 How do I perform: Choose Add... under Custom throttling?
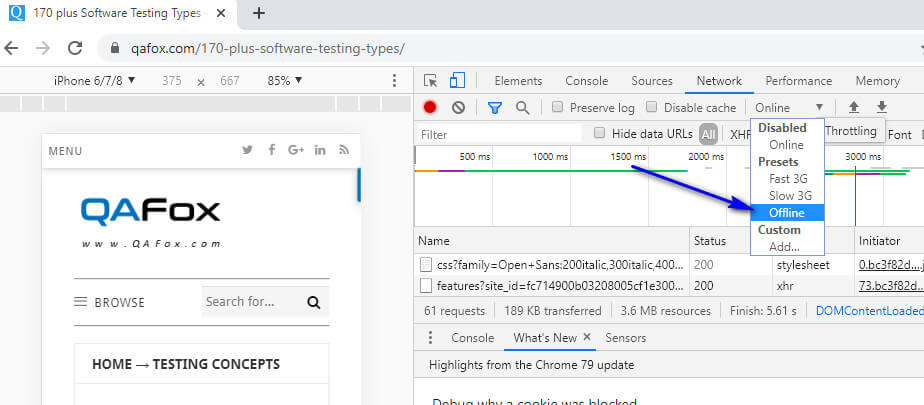coord(784,247)
